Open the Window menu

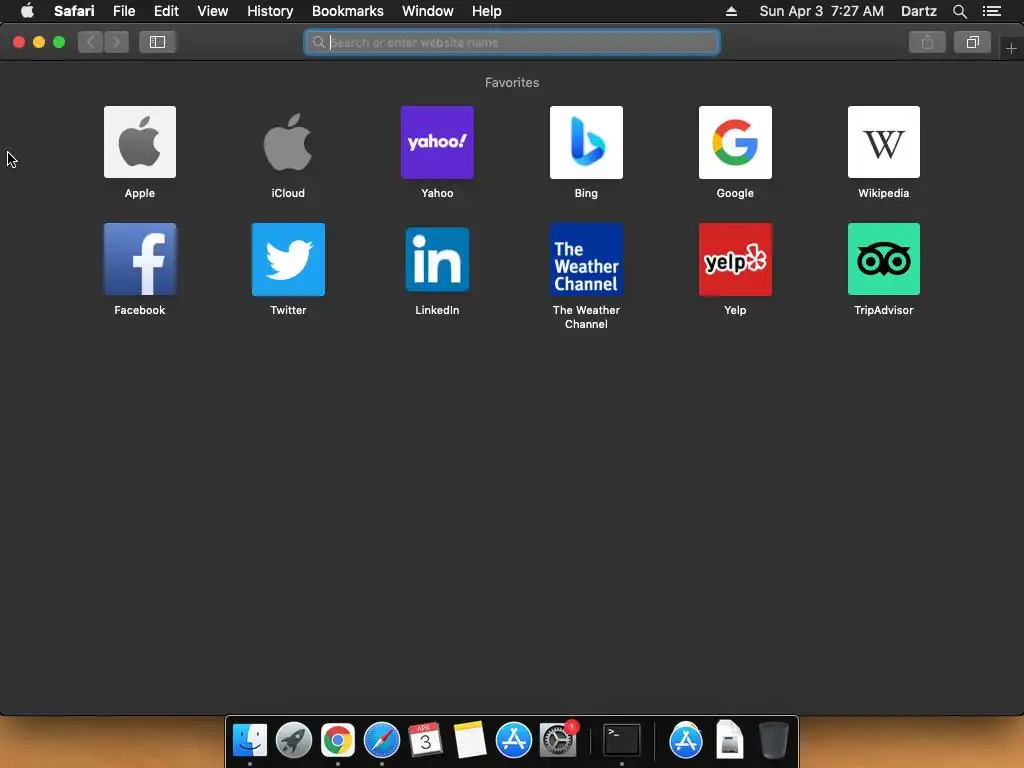pyautogui.click(x=427, y=11)
